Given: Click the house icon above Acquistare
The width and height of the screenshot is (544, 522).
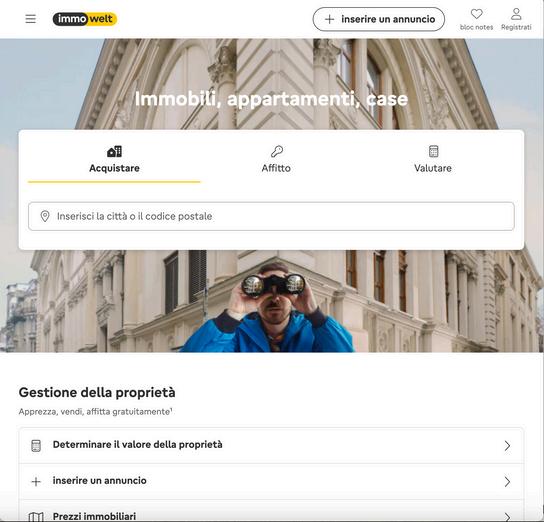Looking at the screenshot, I should pyautogui.click(x=114, y=152).
